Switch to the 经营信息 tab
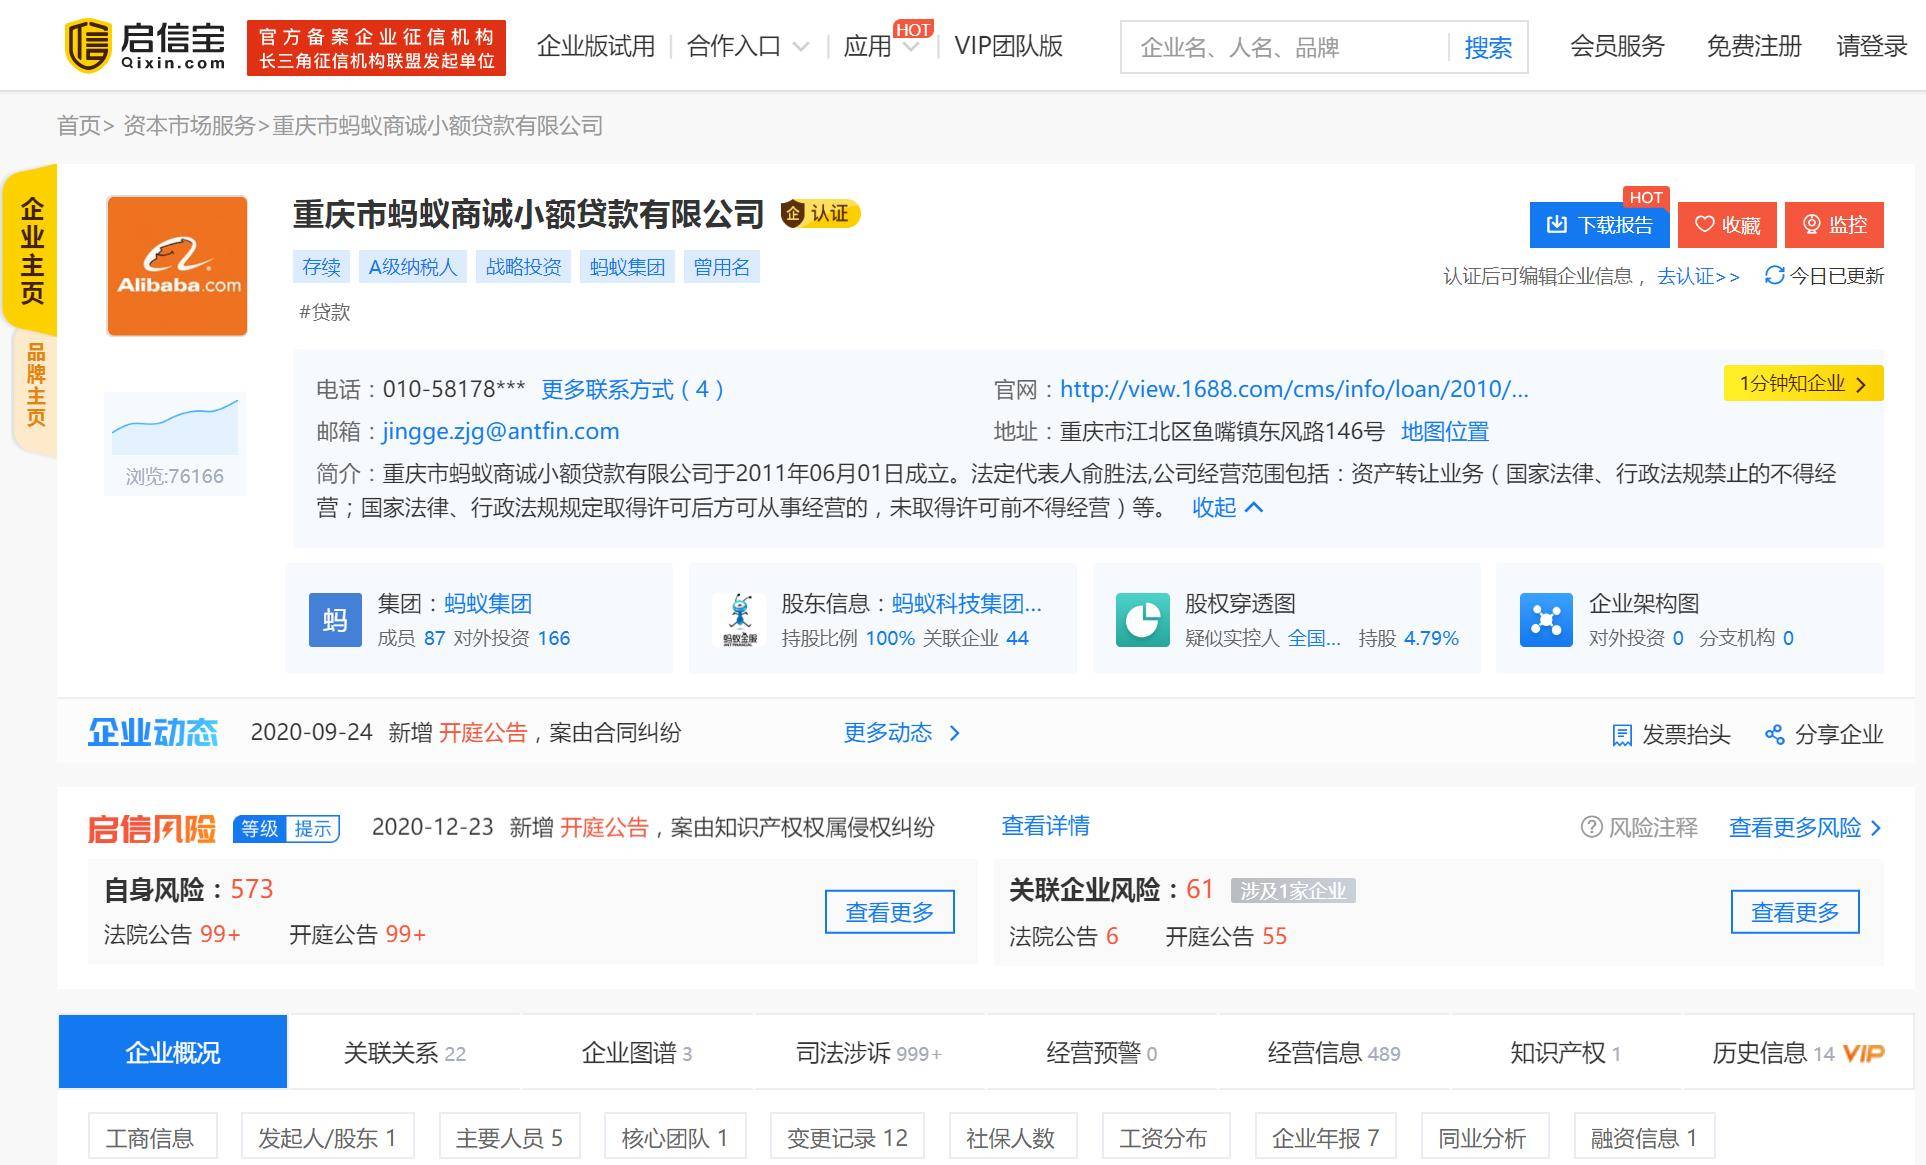This screenshot has height=1165, width=1926. click(x=1333, y=1052)
